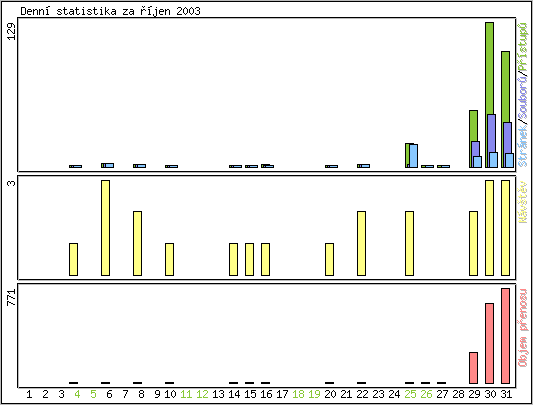Click the green weekend day label 26
Image resolution: width=533 pixels, height=405 pixels.
[426, 394]
